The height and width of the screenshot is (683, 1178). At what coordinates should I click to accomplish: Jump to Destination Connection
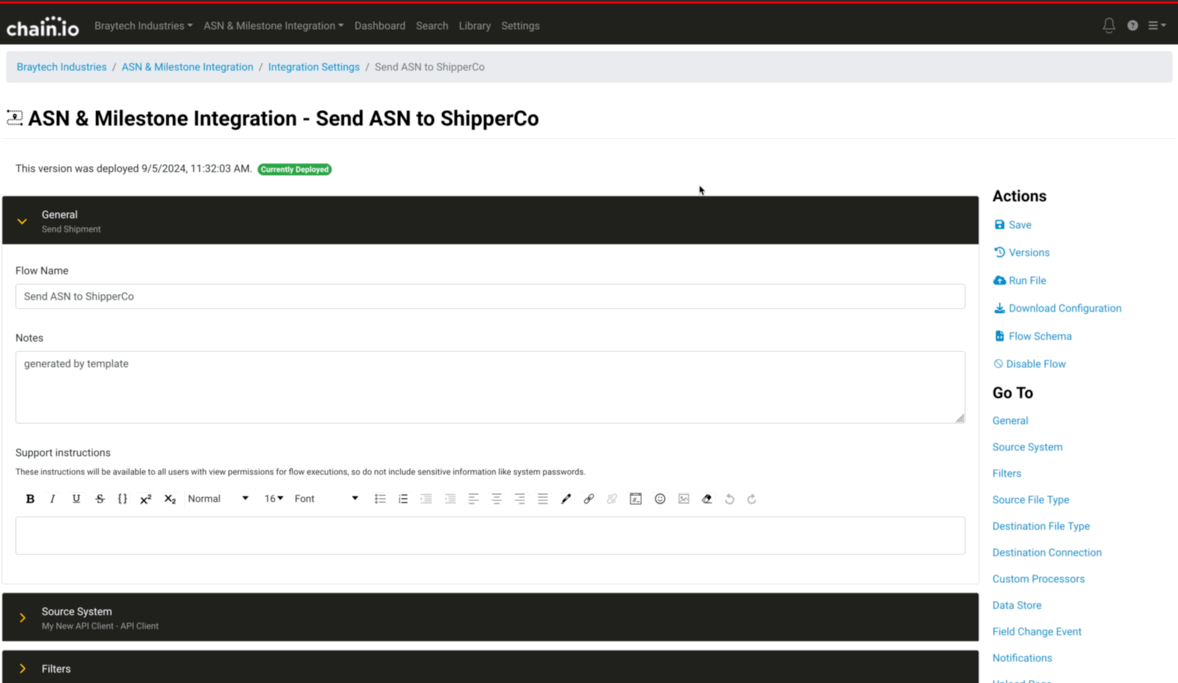point(1047,552)
